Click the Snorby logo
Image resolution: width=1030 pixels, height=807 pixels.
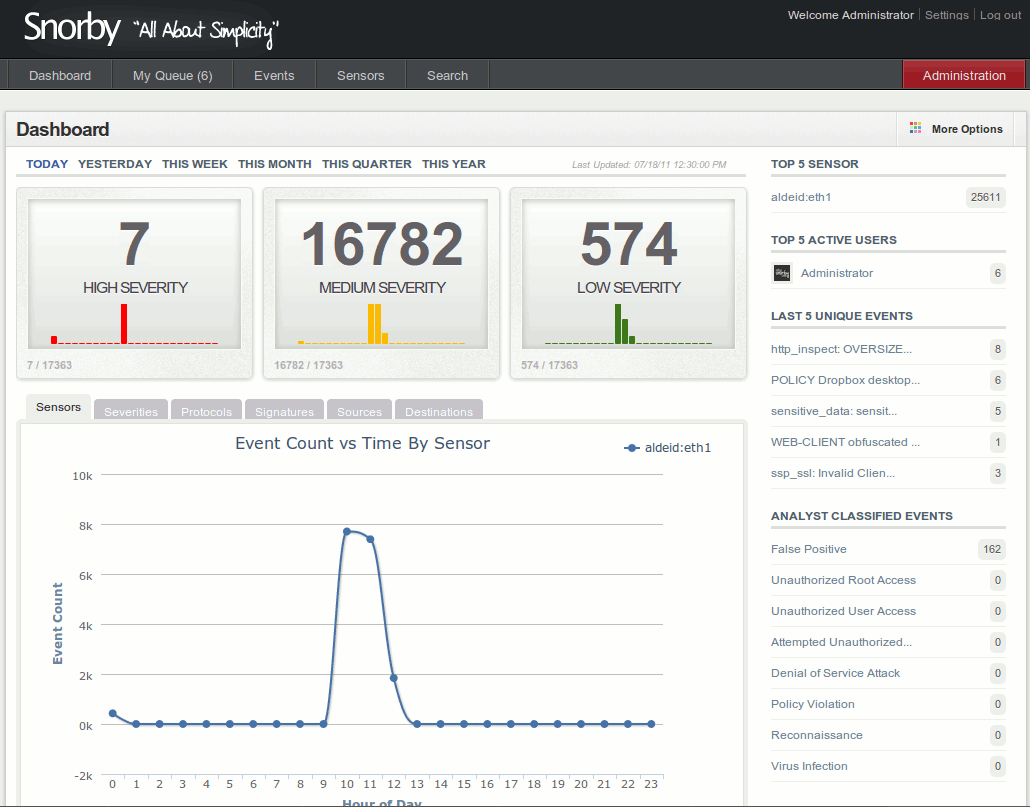point(72,28)
